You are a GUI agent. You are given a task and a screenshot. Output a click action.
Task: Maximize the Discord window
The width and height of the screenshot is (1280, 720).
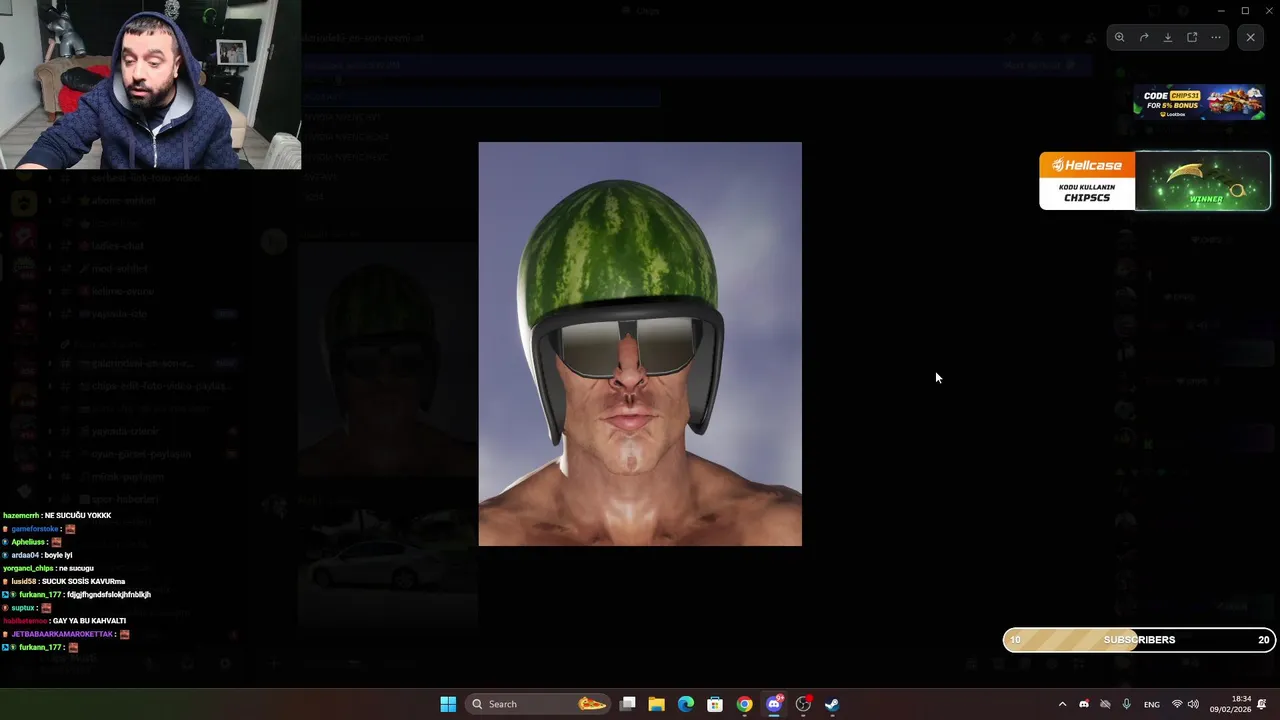(x=1245, y=11)
